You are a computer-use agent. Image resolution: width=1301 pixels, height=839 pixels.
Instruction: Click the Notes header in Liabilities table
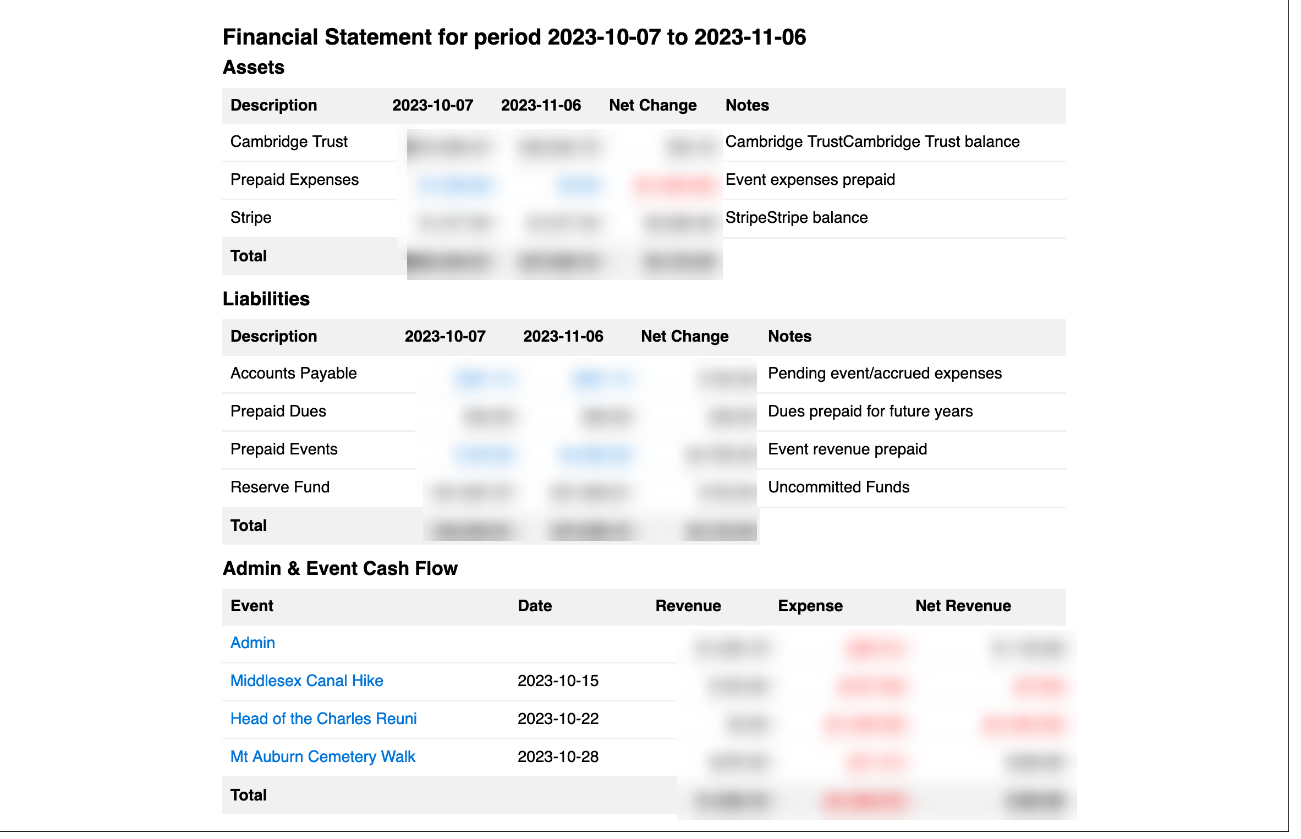tap(789, 337)
